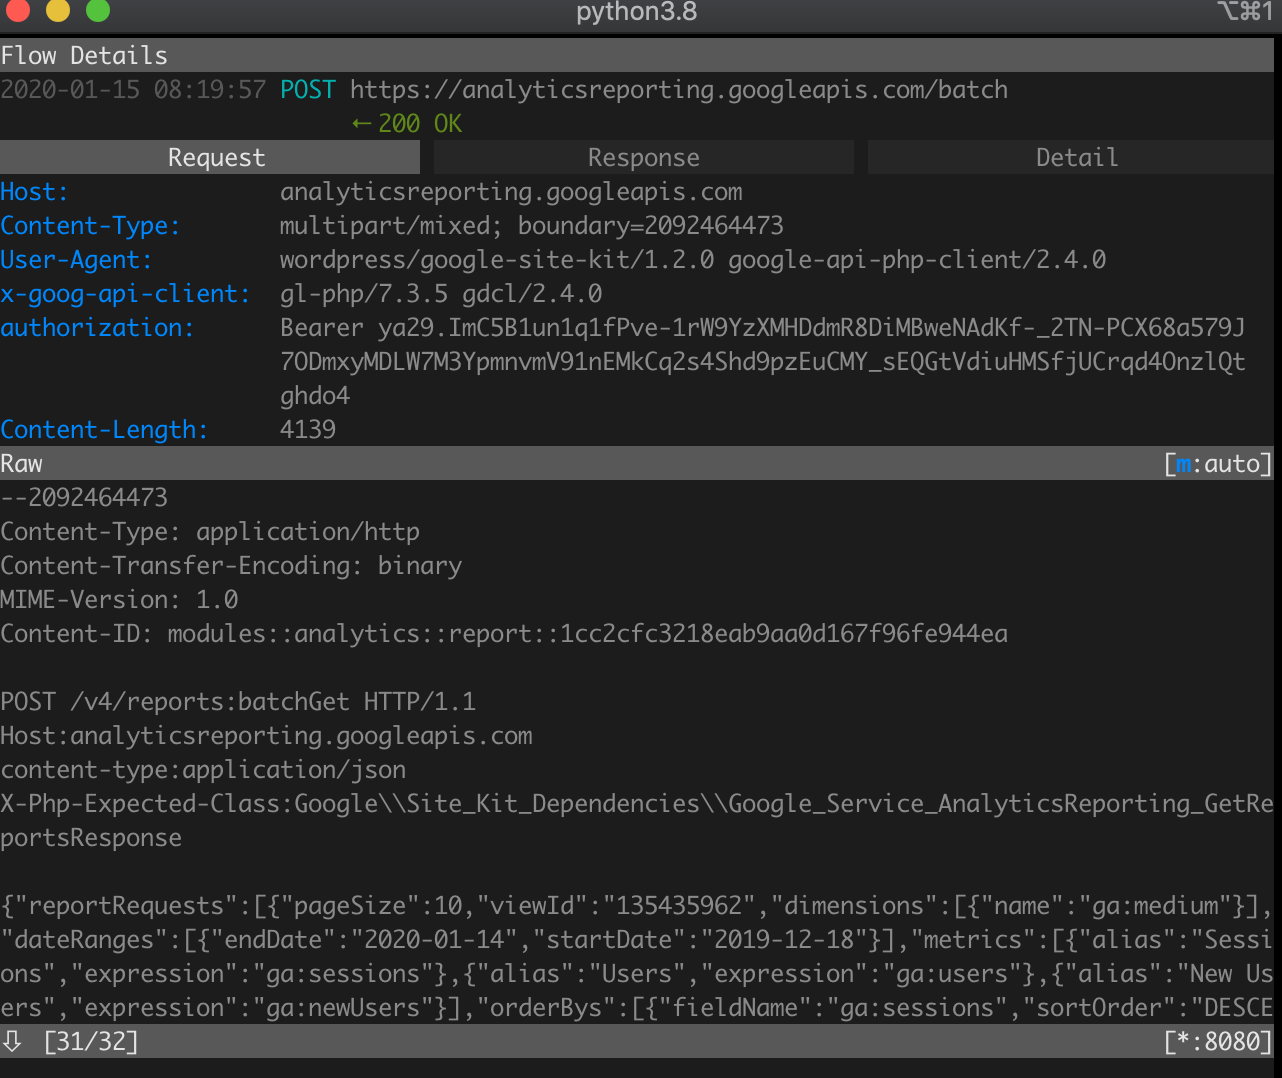This screenshot has width=1282, height=1078.
Task: Click the Content-Type: application/http line
Action: pyautogui.click(x=210, y=532)
